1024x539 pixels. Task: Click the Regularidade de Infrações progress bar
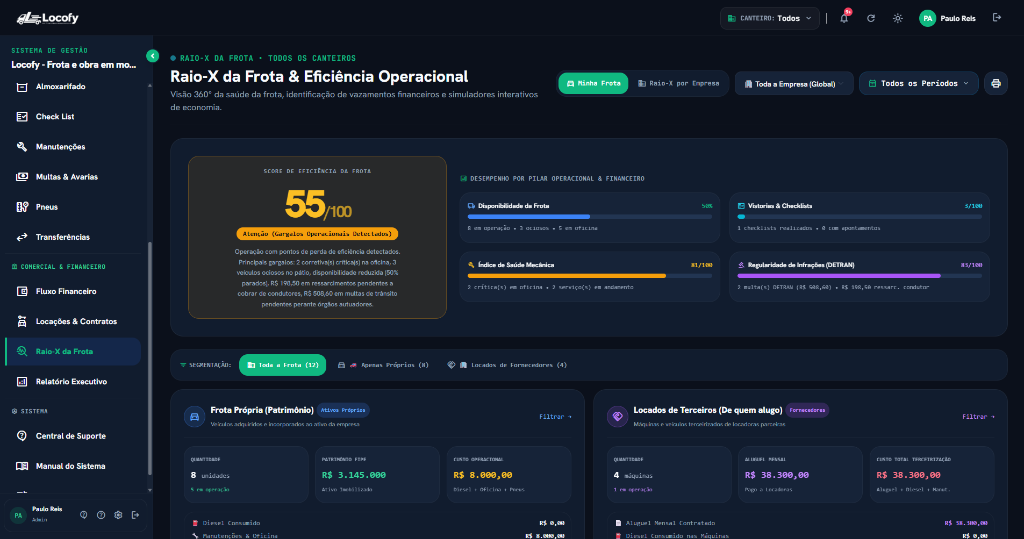(859, 276)
